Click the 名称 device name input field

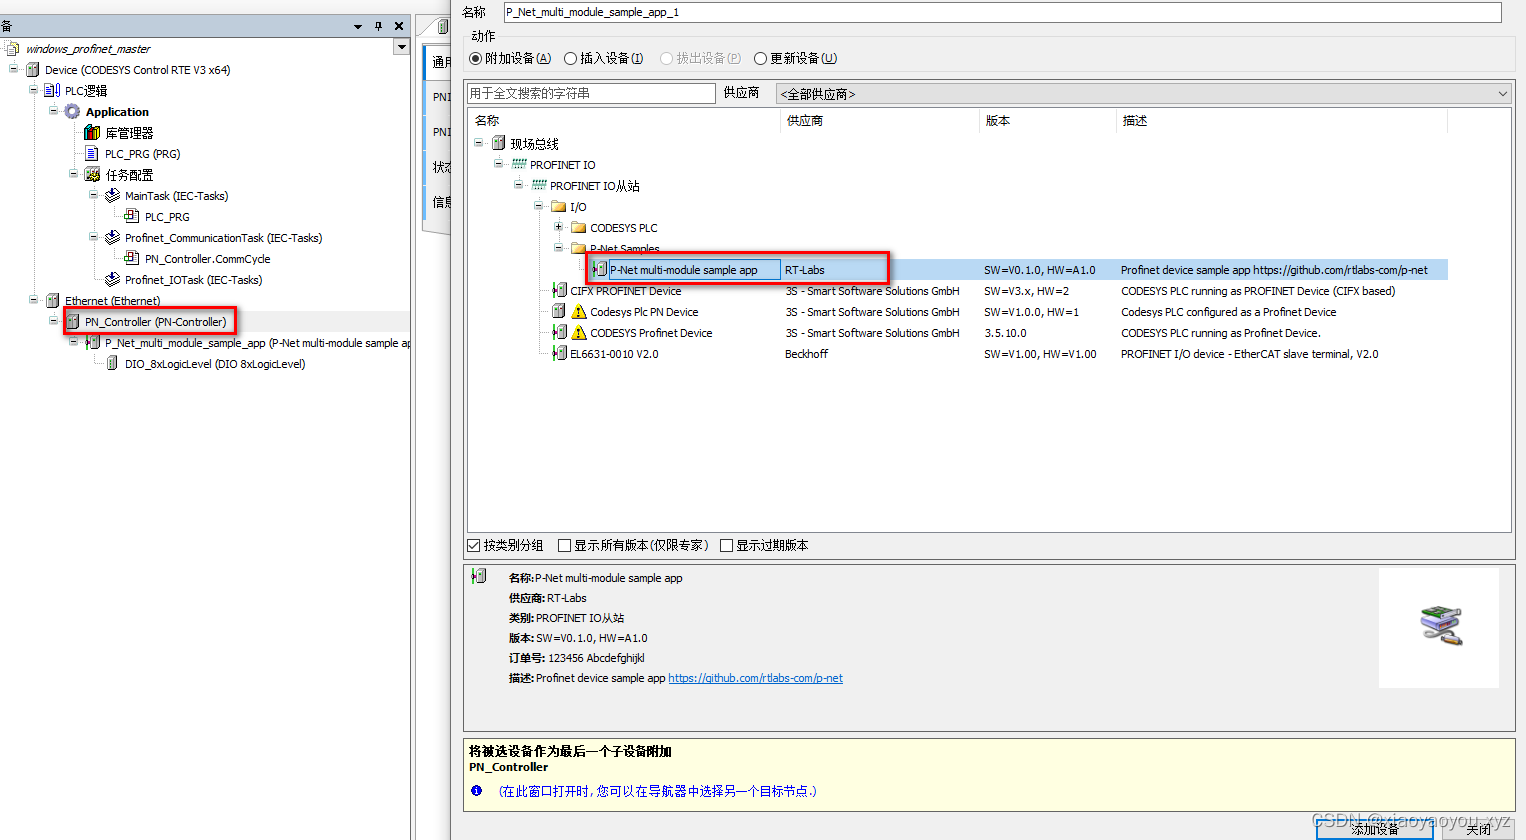[x=1003, y=12]
